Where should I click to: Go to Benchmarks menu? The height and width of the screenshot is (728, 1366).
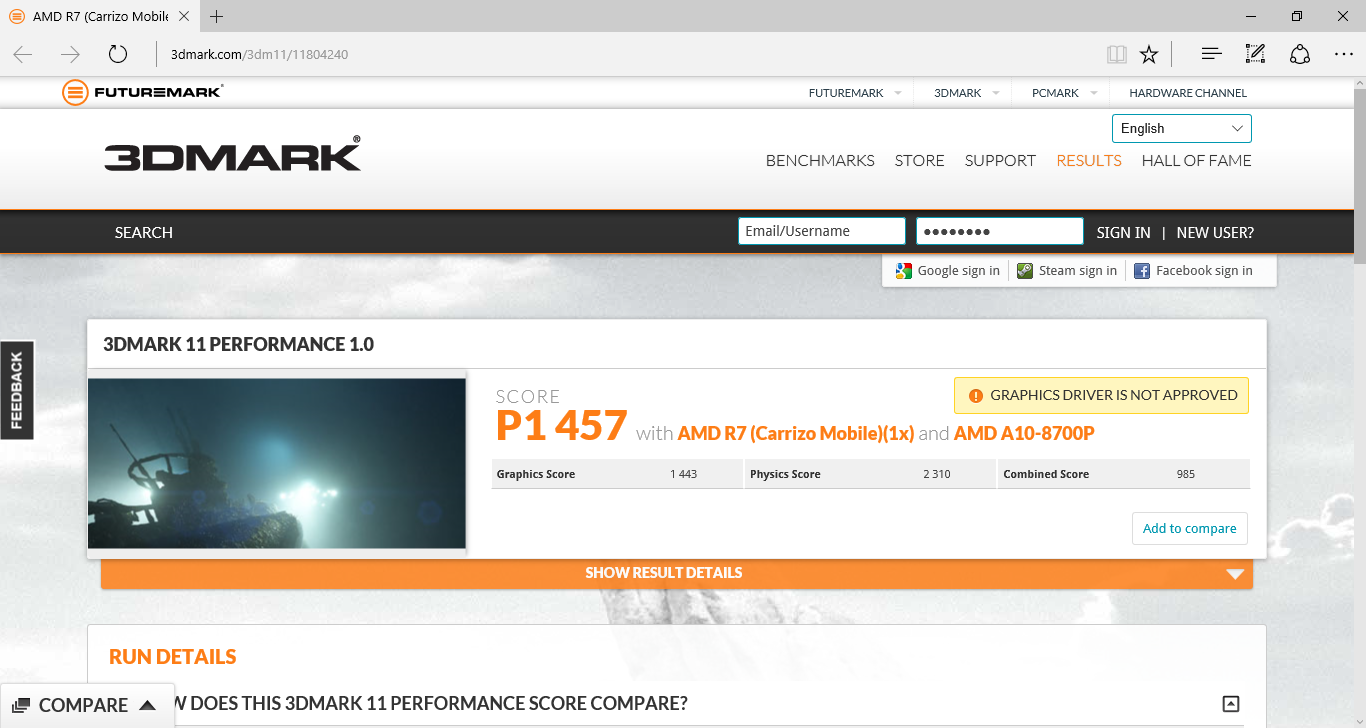point(820,160)
